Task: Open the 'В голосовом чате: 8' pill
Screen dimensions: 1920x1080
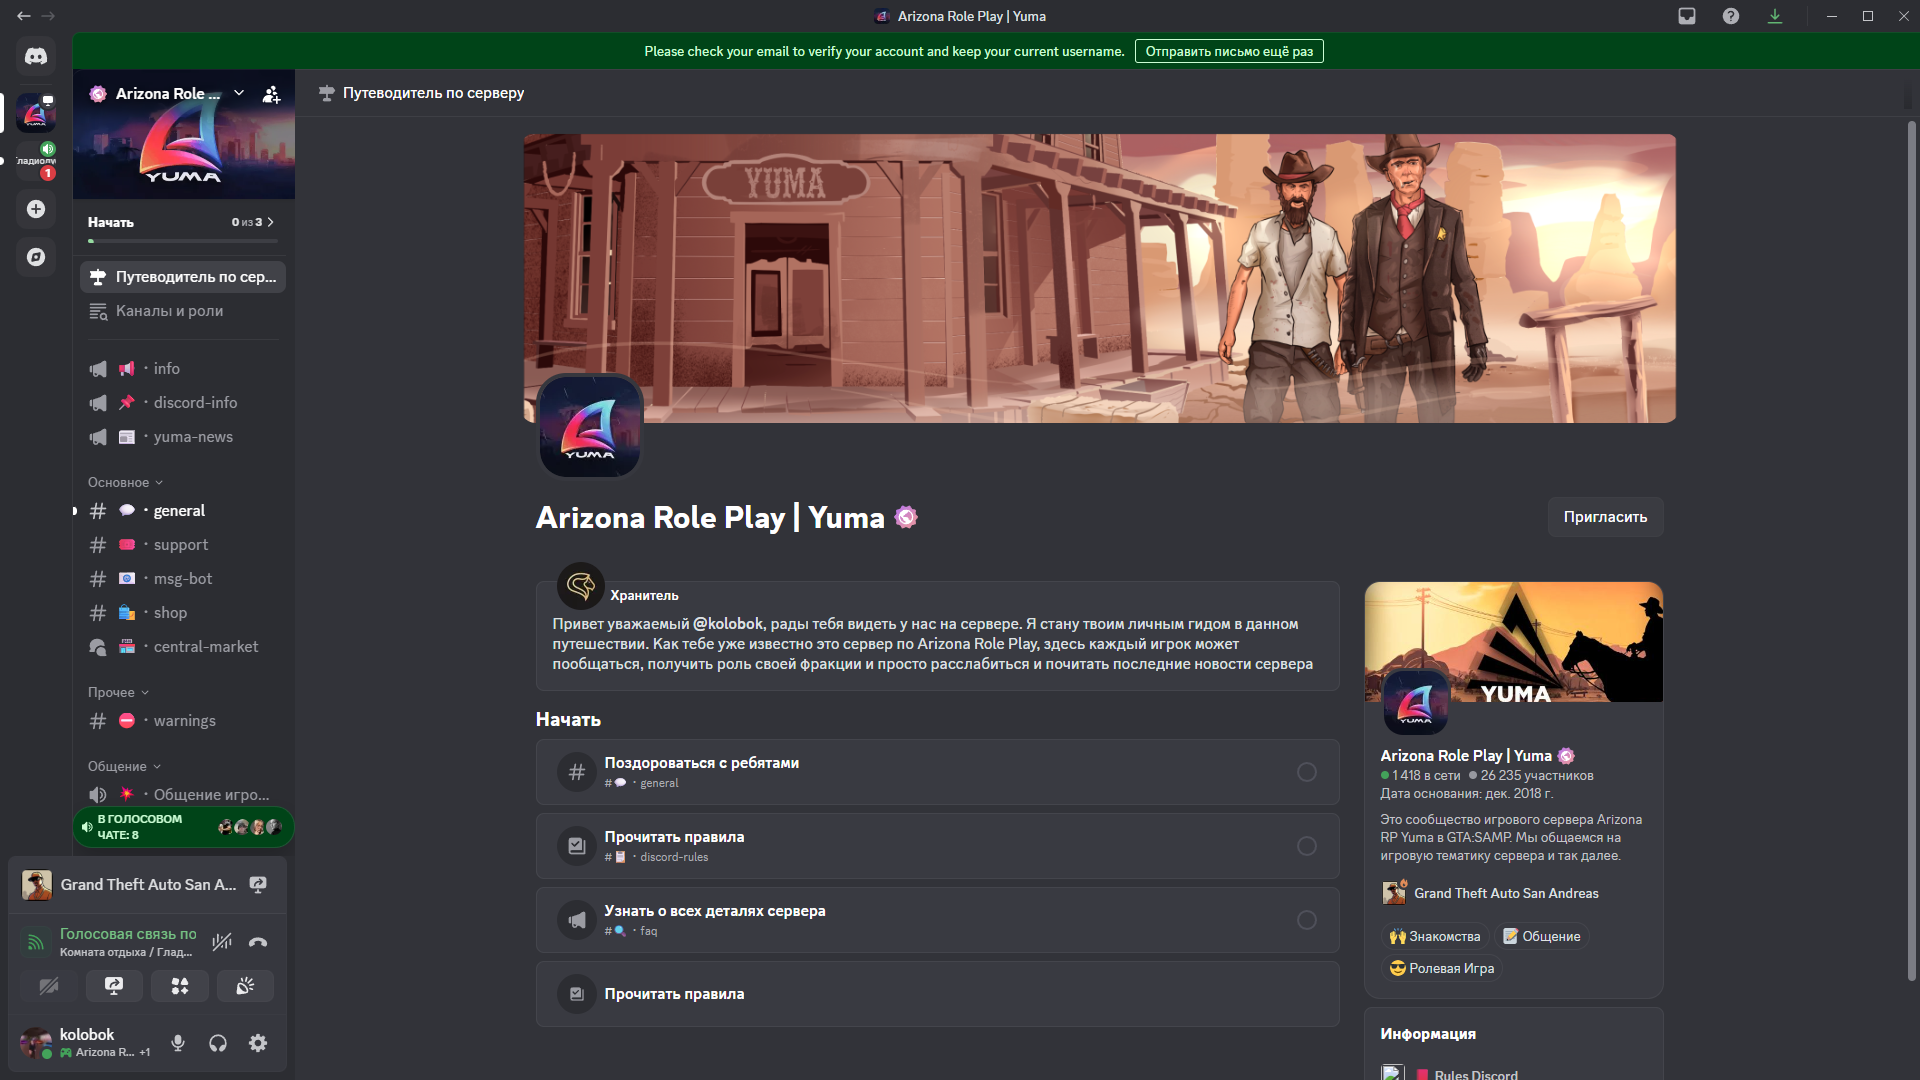Action: tap(184, 827)
